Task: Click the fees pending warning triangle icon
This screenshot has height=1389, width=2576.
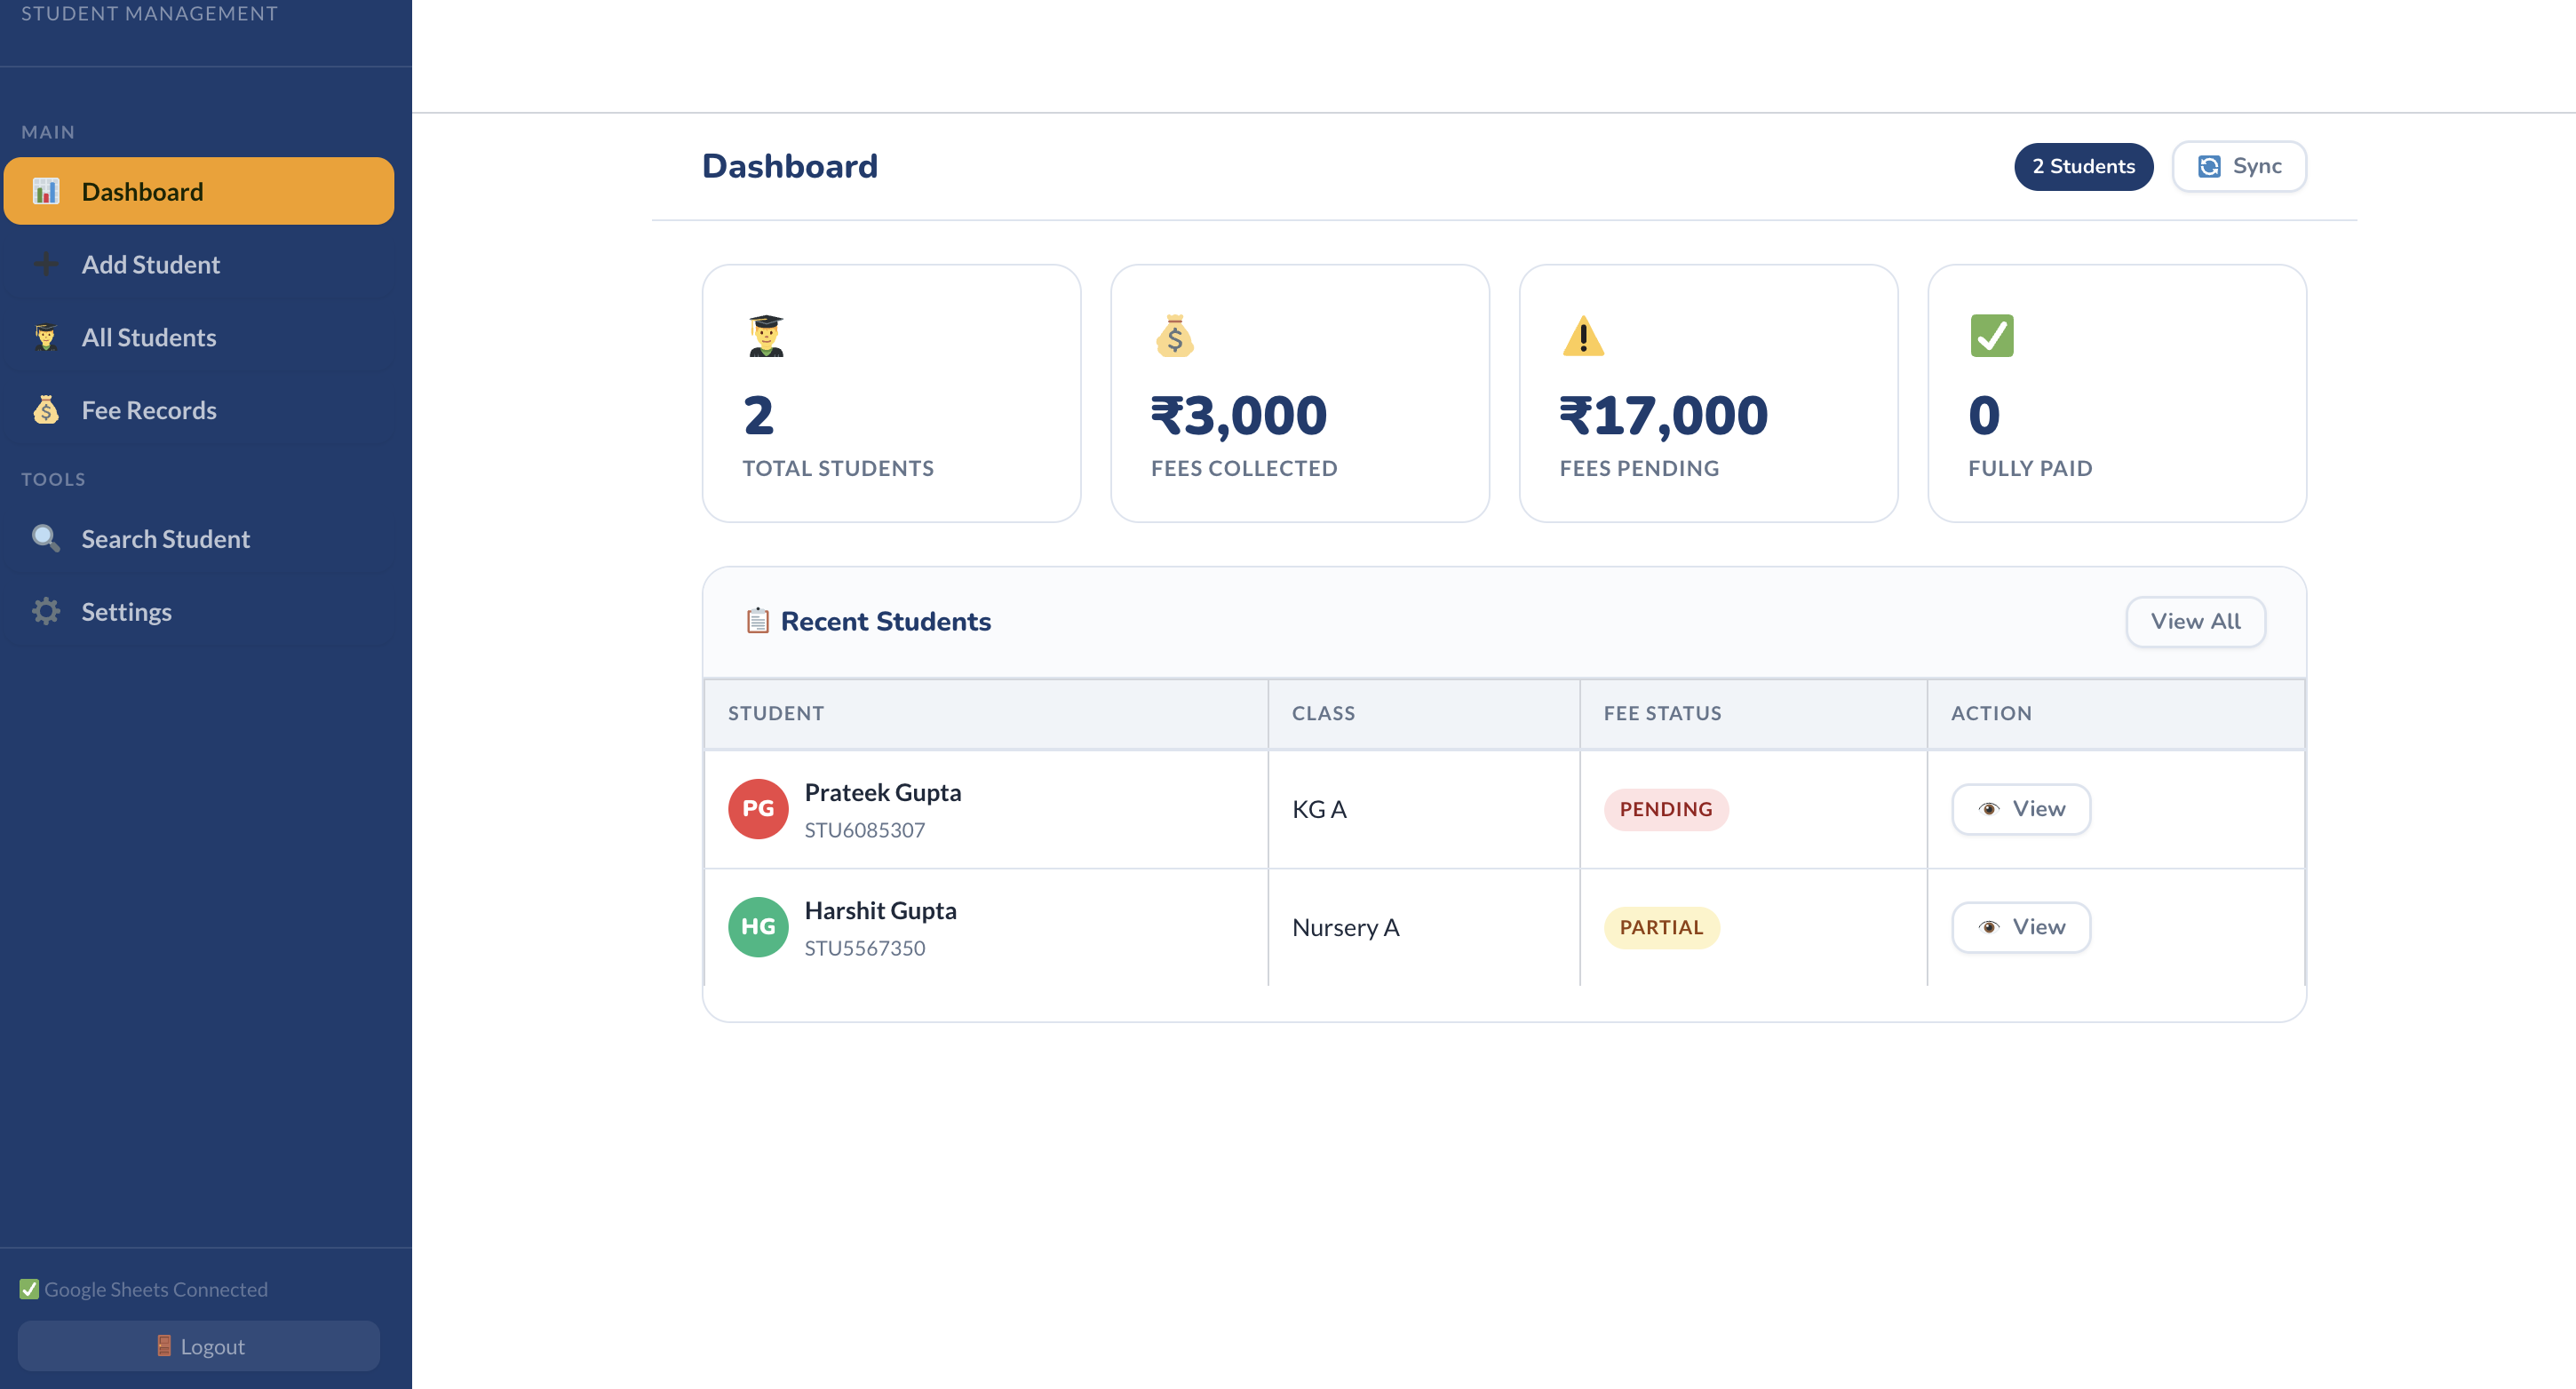Action: [1583, 336]
